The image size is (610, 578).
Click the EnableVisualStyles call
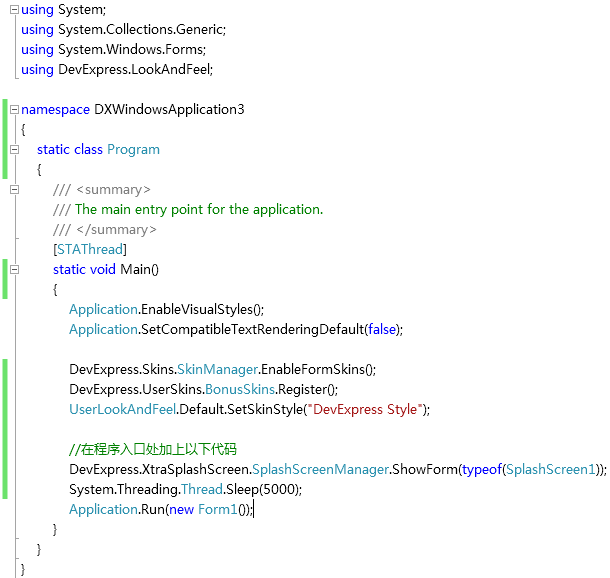pyautogui.click(x=202, y=310)
